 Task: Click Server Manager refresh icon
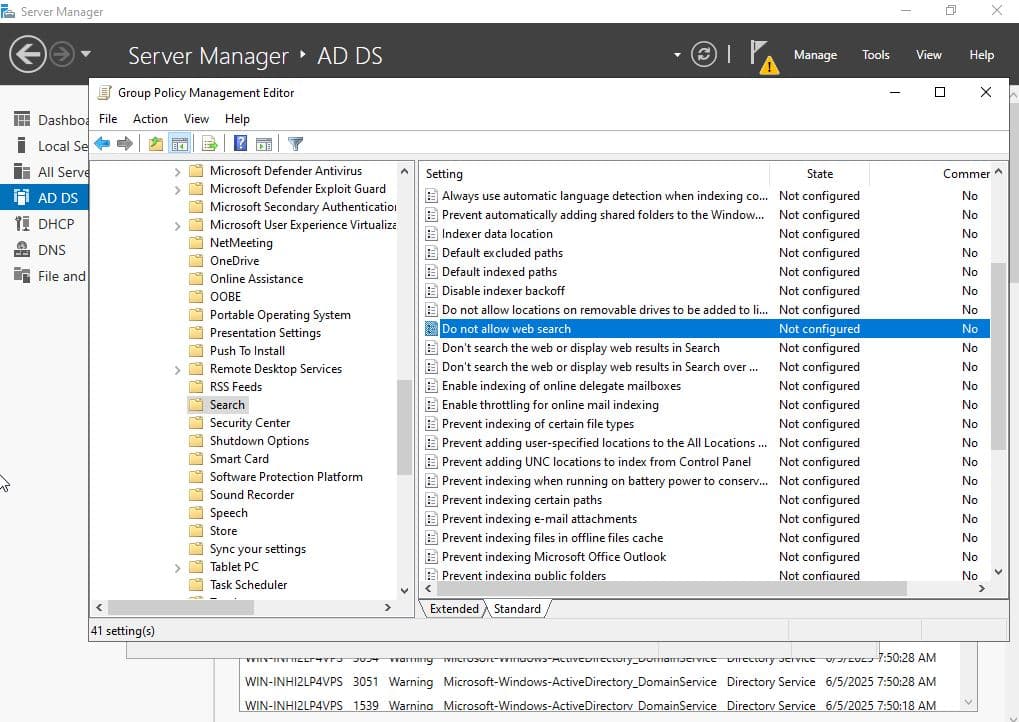(x=704, y=54)
